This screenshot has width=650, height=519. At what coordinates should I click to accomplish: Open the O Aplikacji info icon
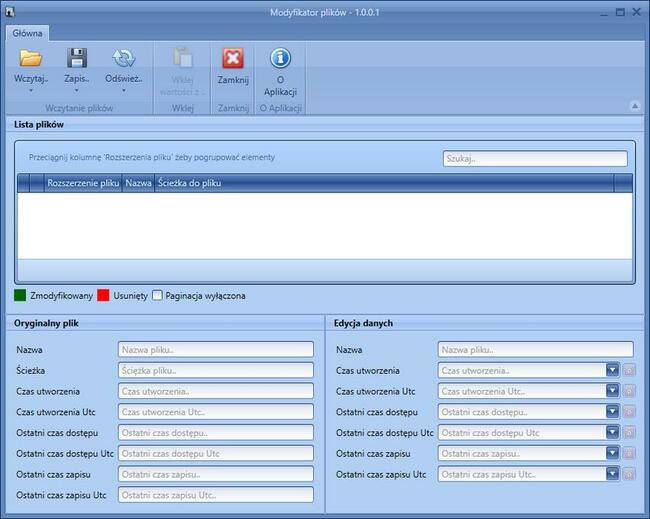click(280, 58)
